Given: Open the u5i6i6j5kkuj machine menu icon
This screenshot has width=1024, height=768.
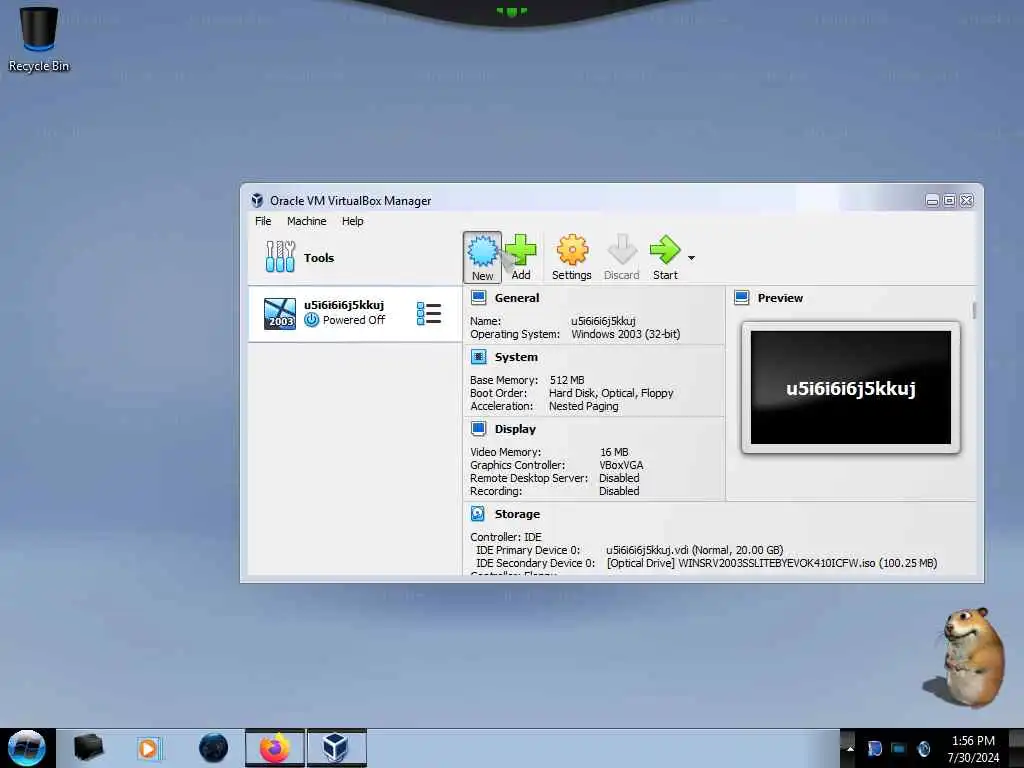Looking at the screenshot, I should pos(428,313).
